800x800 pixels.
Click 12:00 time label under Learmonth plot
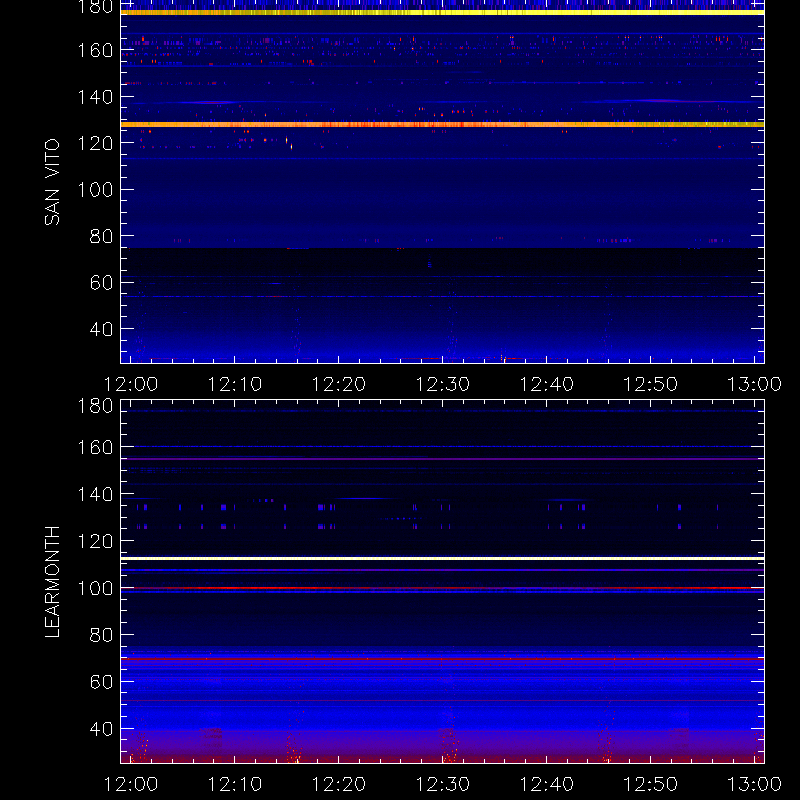point(131,784)
